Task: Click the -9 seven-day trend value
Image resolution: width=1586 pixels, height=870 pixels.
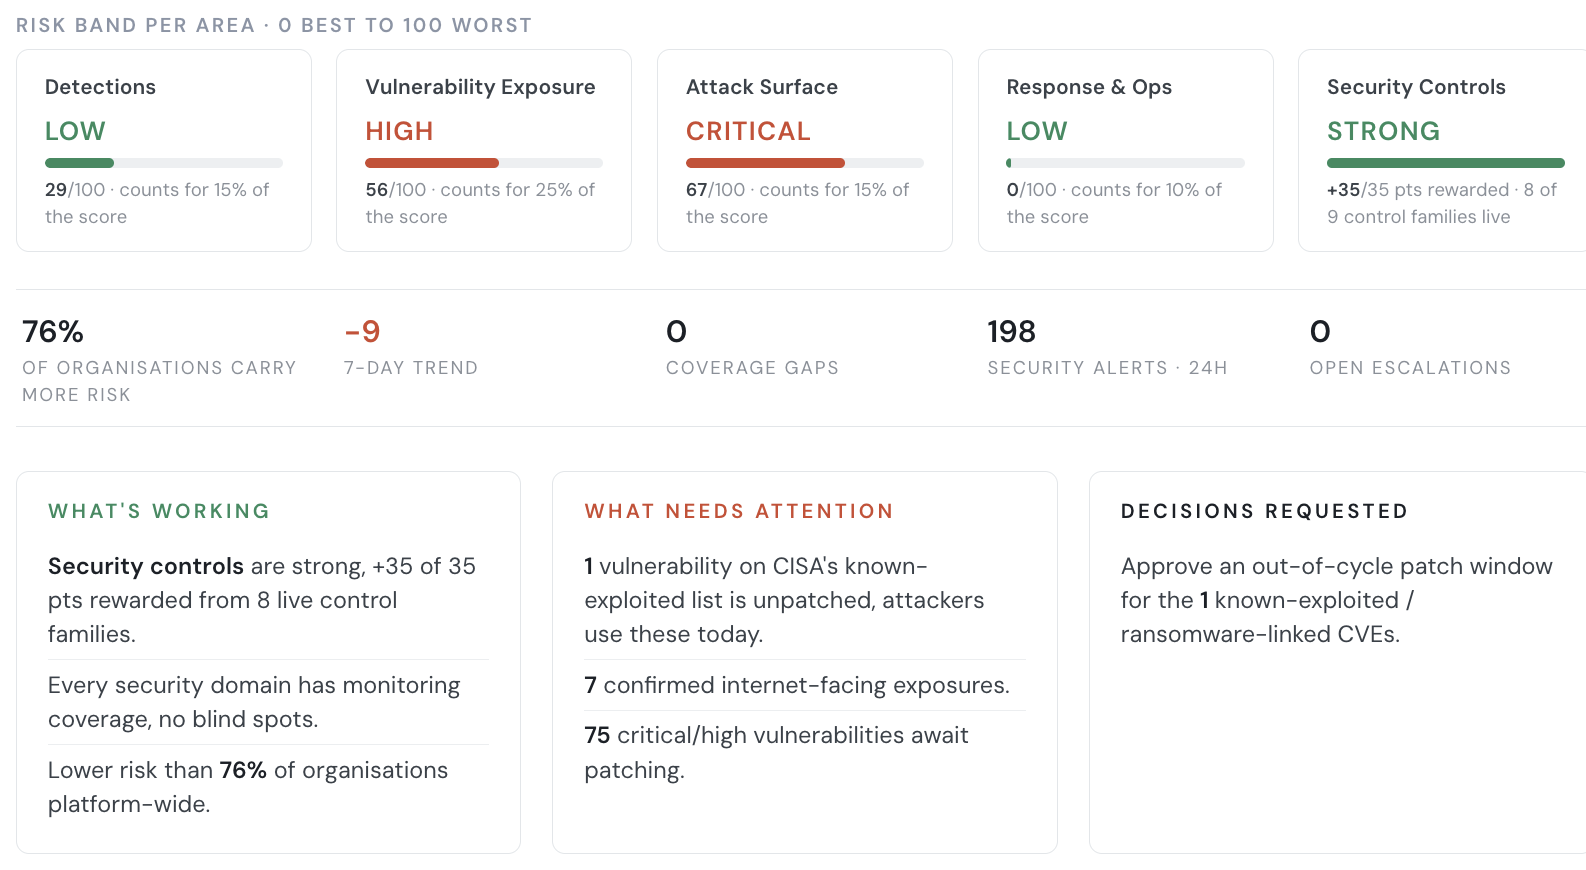Action: pos(362,331)
